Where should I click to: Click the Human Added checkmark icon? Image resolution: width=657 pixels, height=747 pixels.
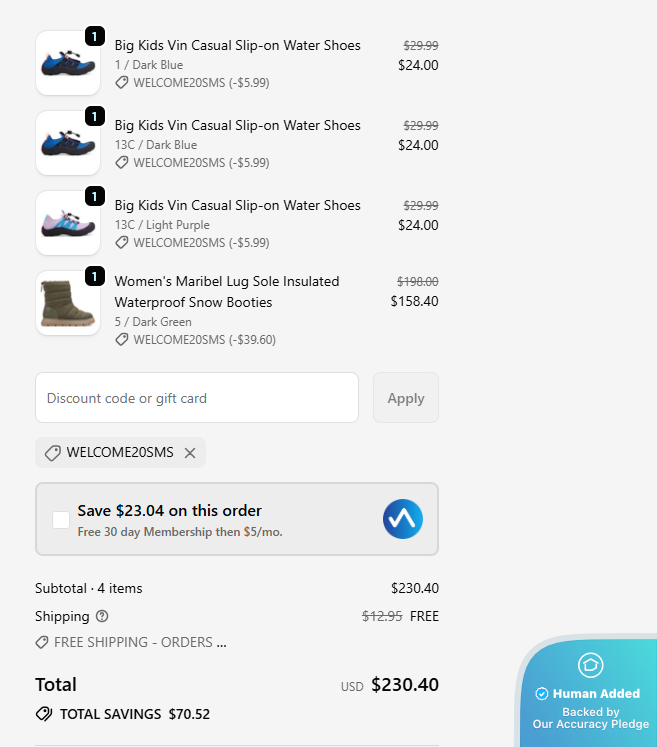tap(542, 693)
